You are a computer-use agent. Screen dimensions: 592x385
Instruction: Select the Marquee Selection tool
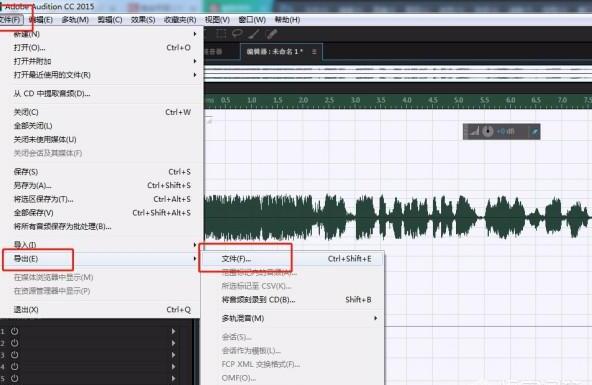click(221, 34)
